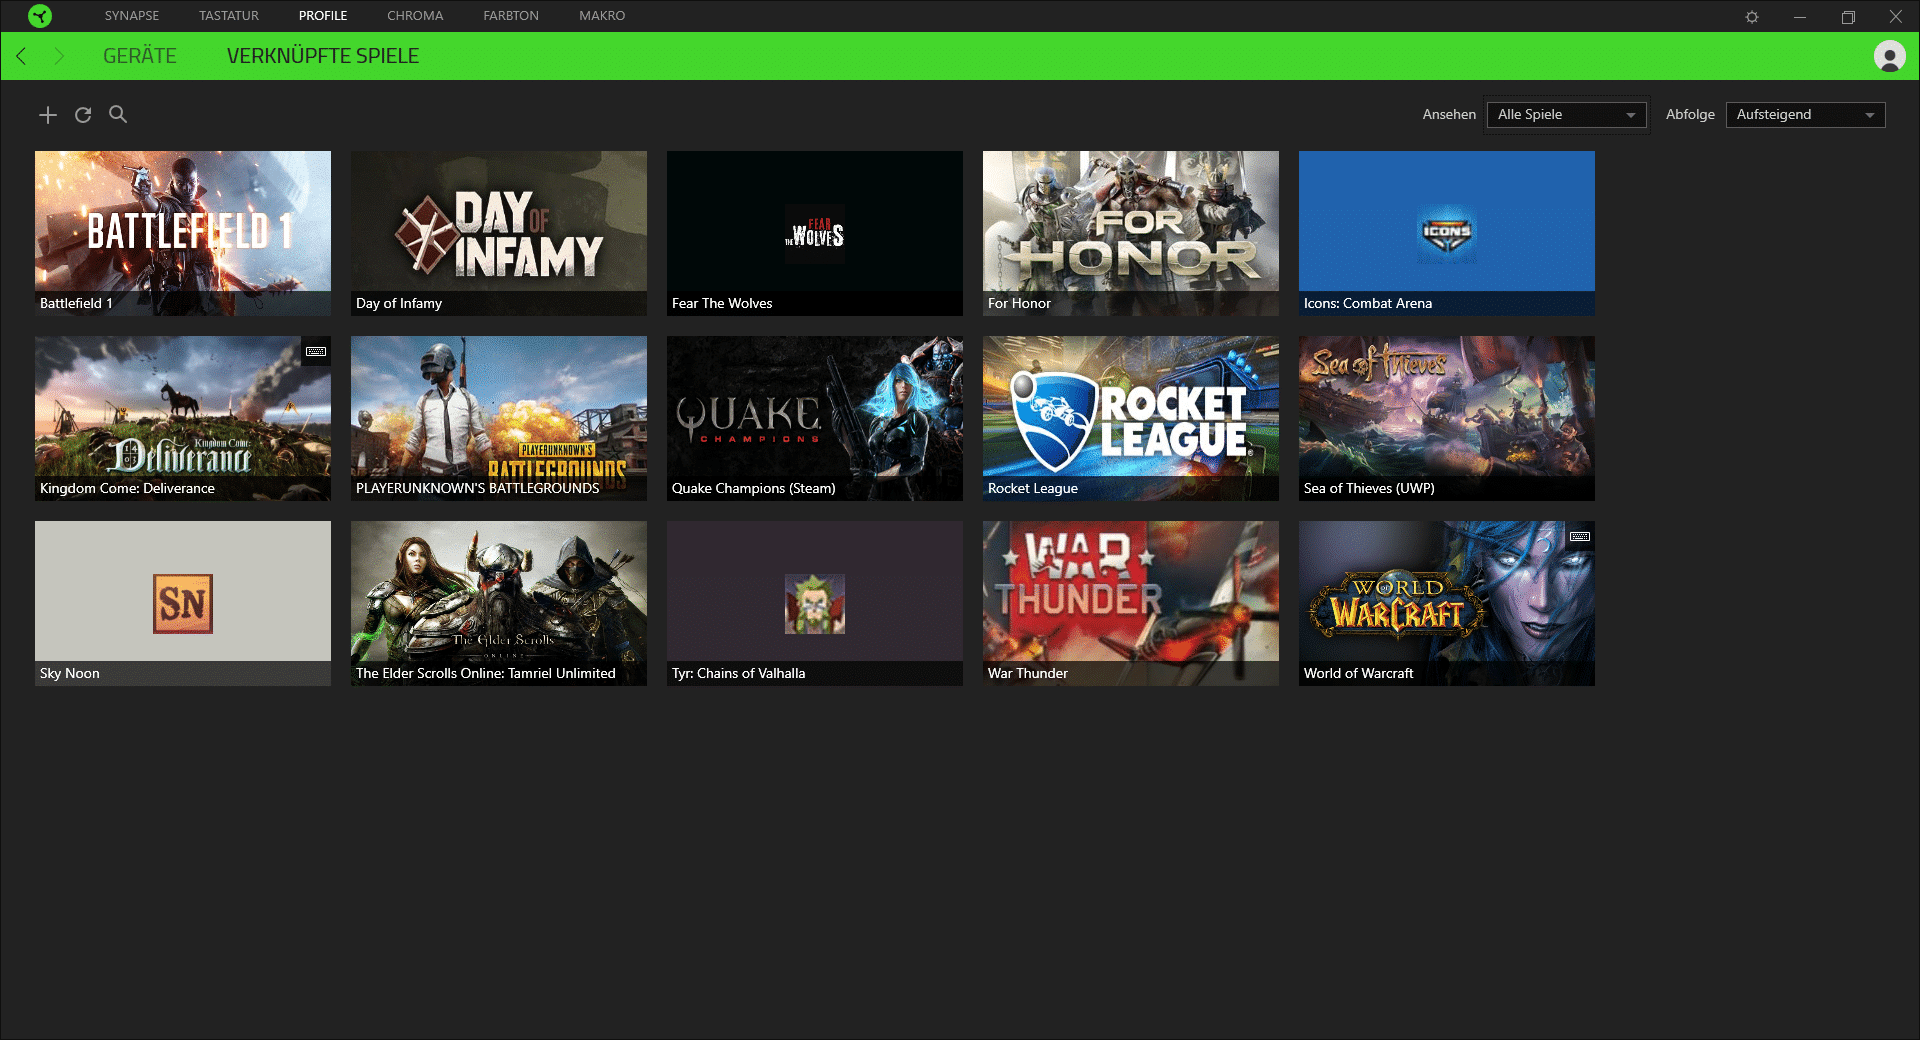1920x1040 pixels.
Task: Switch to the CHROMA tab
Action: pyautogui.click(x=415, y=16)
